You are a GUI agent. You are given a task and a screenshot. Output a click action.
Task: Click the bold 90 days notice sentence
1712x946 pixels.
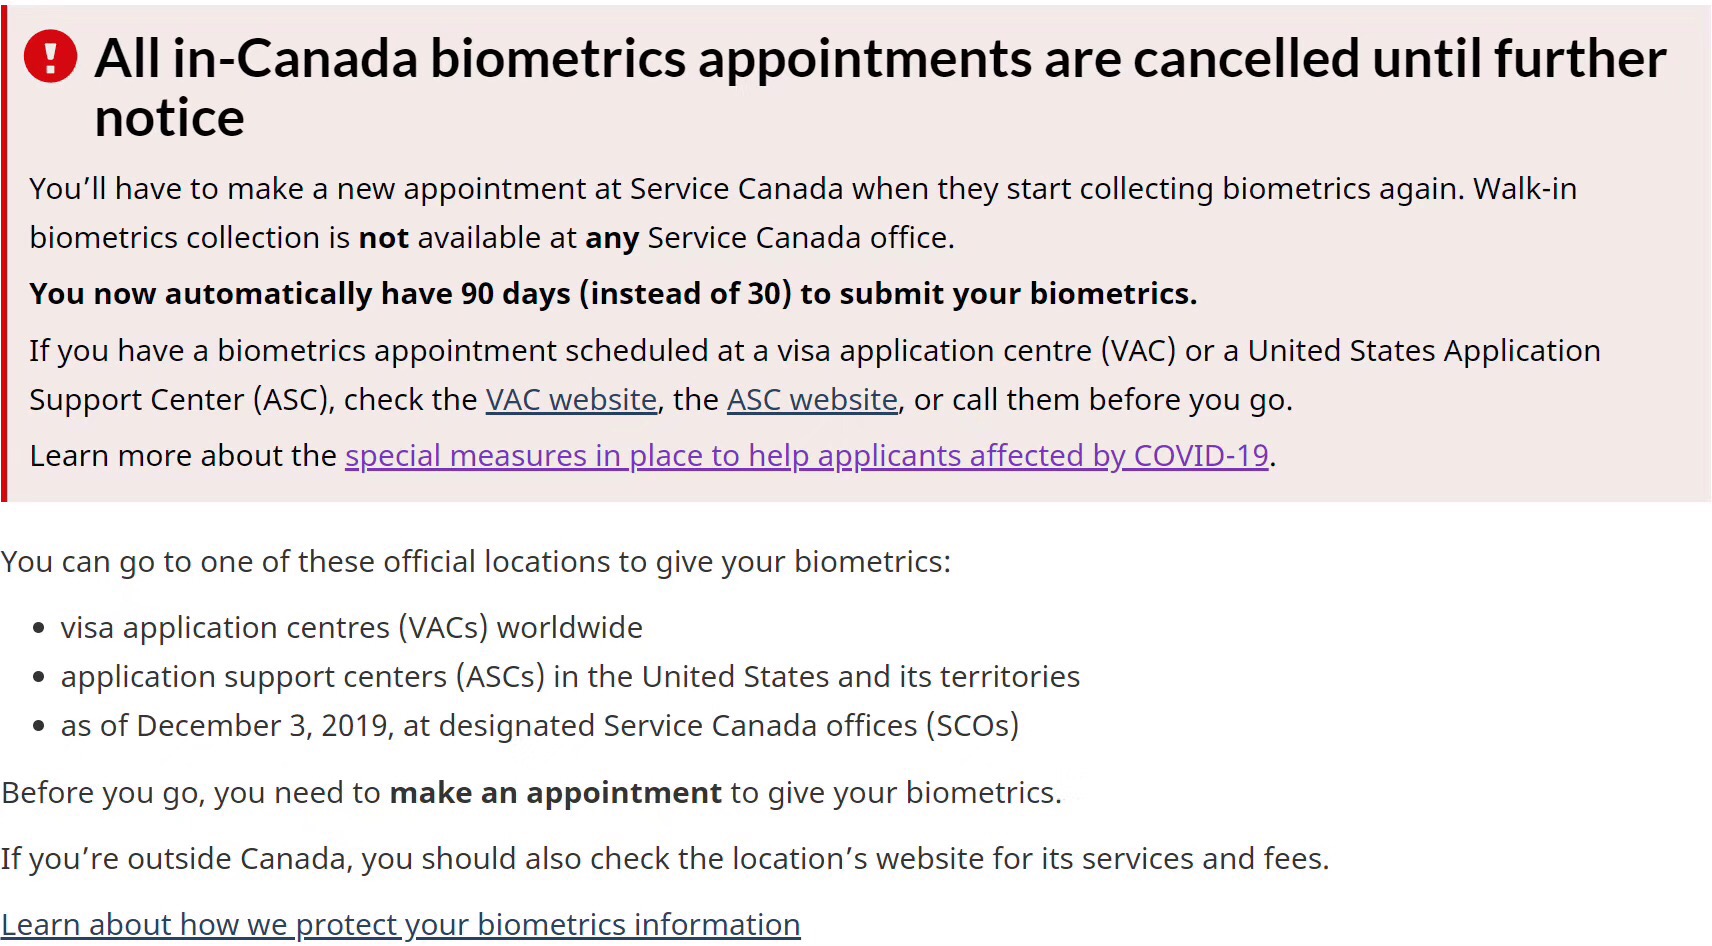tap(612, 294)
